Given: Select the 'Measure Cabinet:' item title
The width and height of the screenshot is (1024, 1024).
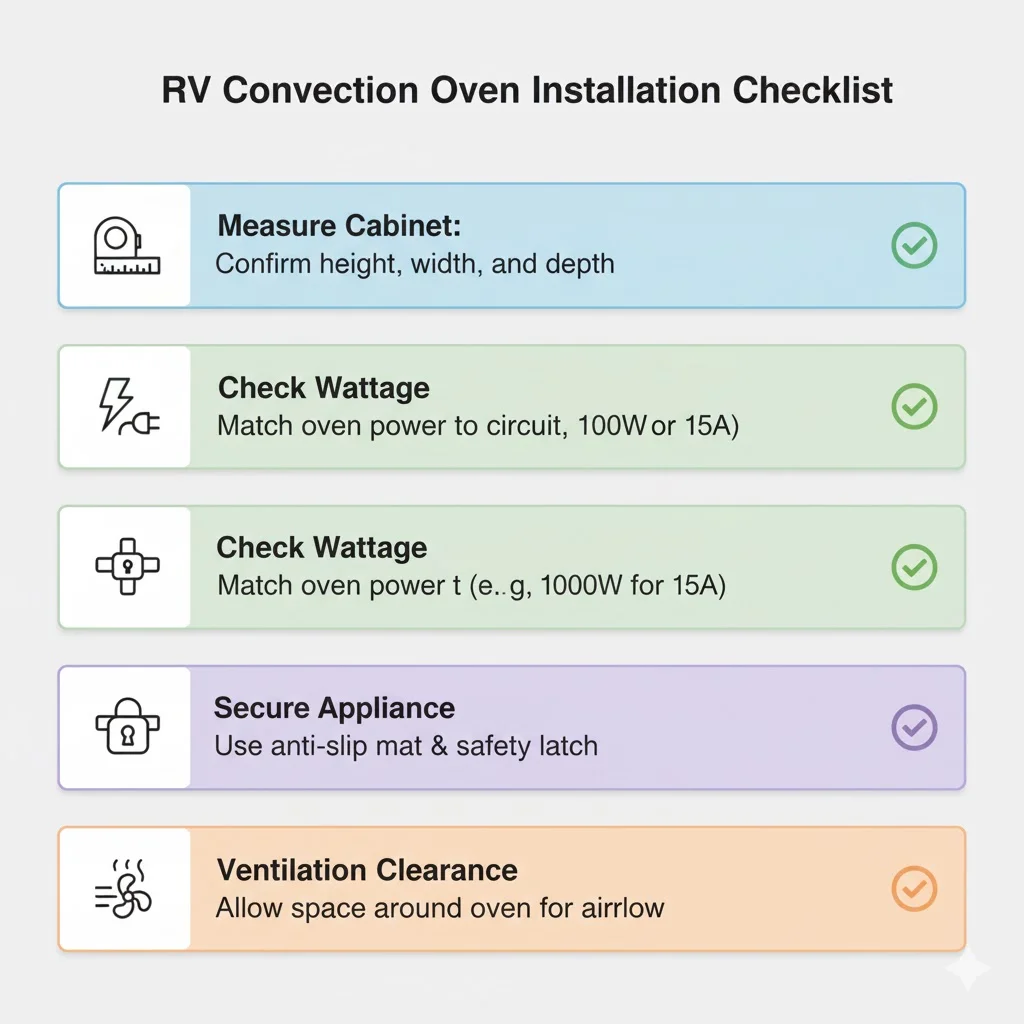Looking at the screenshot, I should 339,225.
